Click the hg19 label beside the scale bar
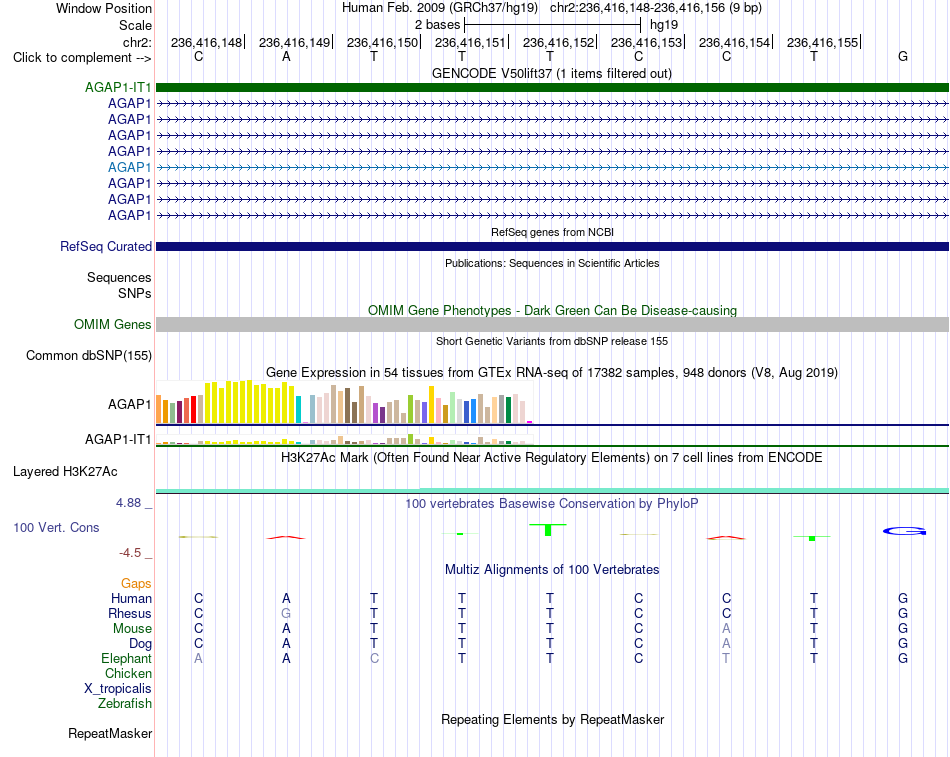950x757 pixels. tap(664, 25)
